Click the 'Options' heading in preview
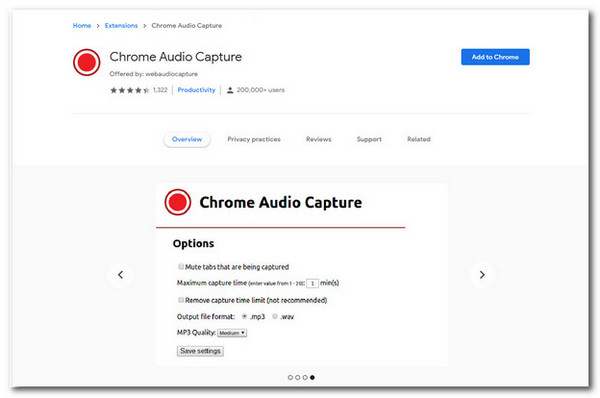 click(x=193, y=243)
